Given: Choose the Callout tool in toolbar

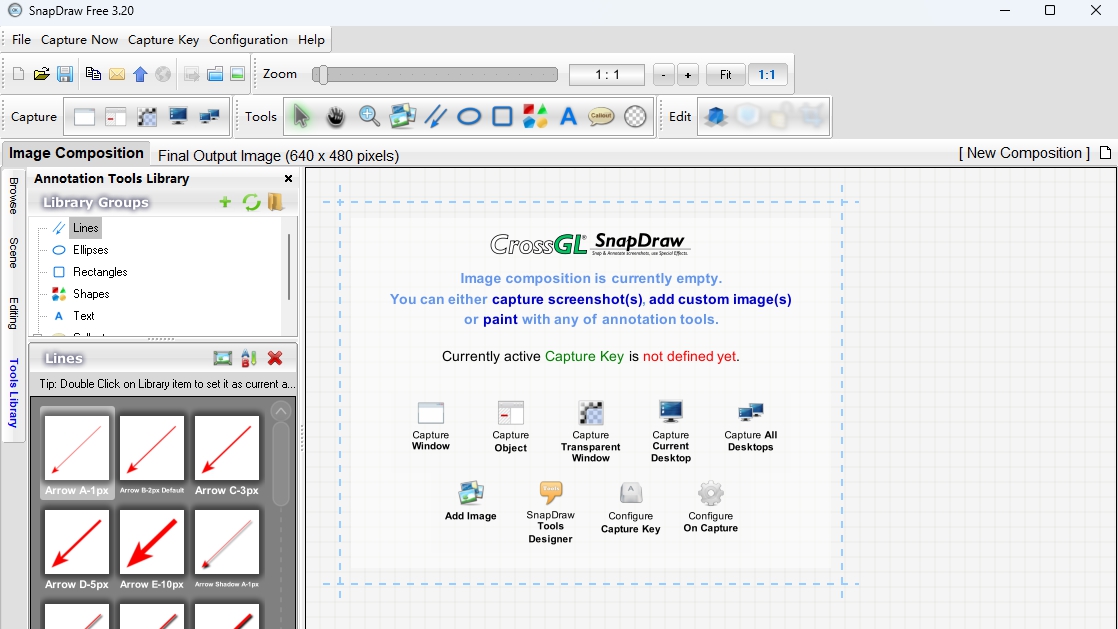Looking at the screenshot, I should click(601, 117).
